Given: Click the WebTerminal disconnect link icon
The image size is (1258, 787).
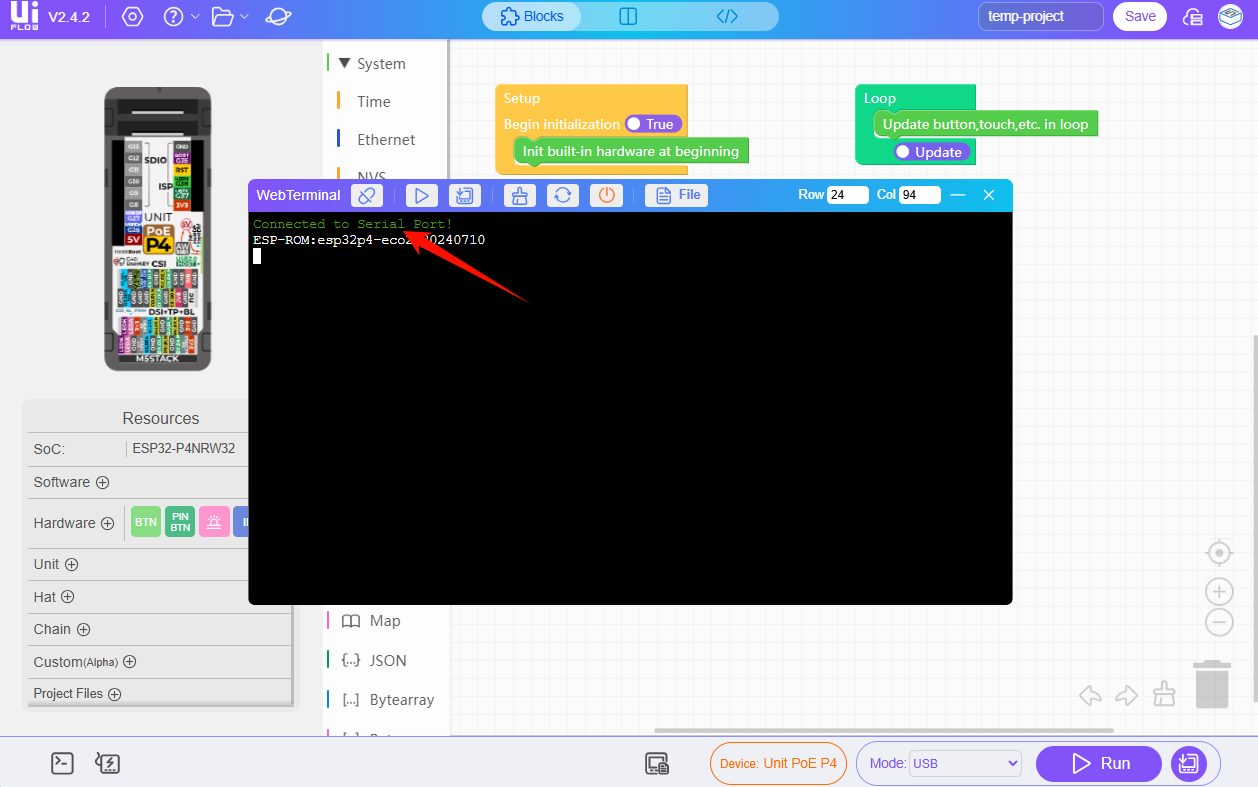Looking at the screenshot, I should [367, 195].
